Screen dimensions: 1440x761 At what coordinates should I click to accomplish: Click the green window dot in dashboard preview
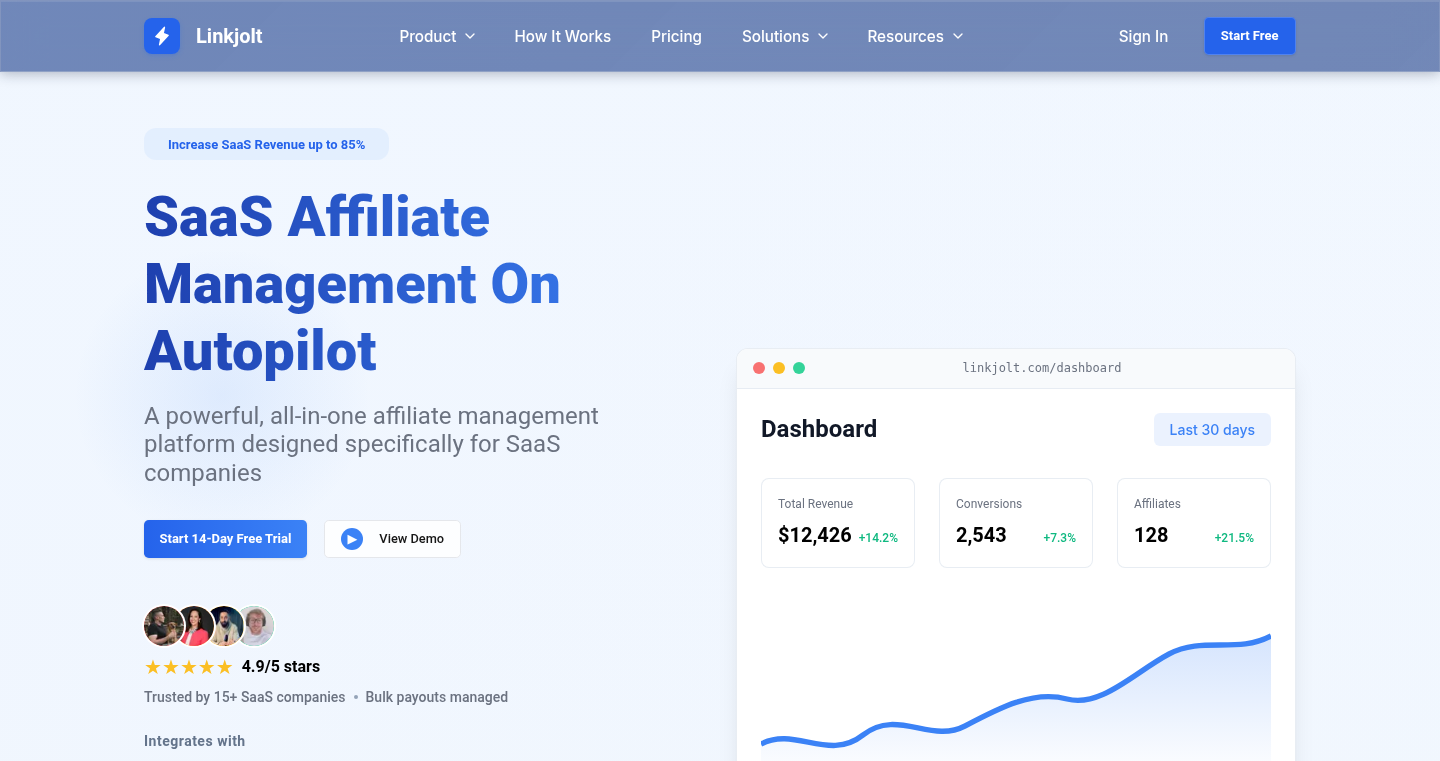[x=799, y=368]
